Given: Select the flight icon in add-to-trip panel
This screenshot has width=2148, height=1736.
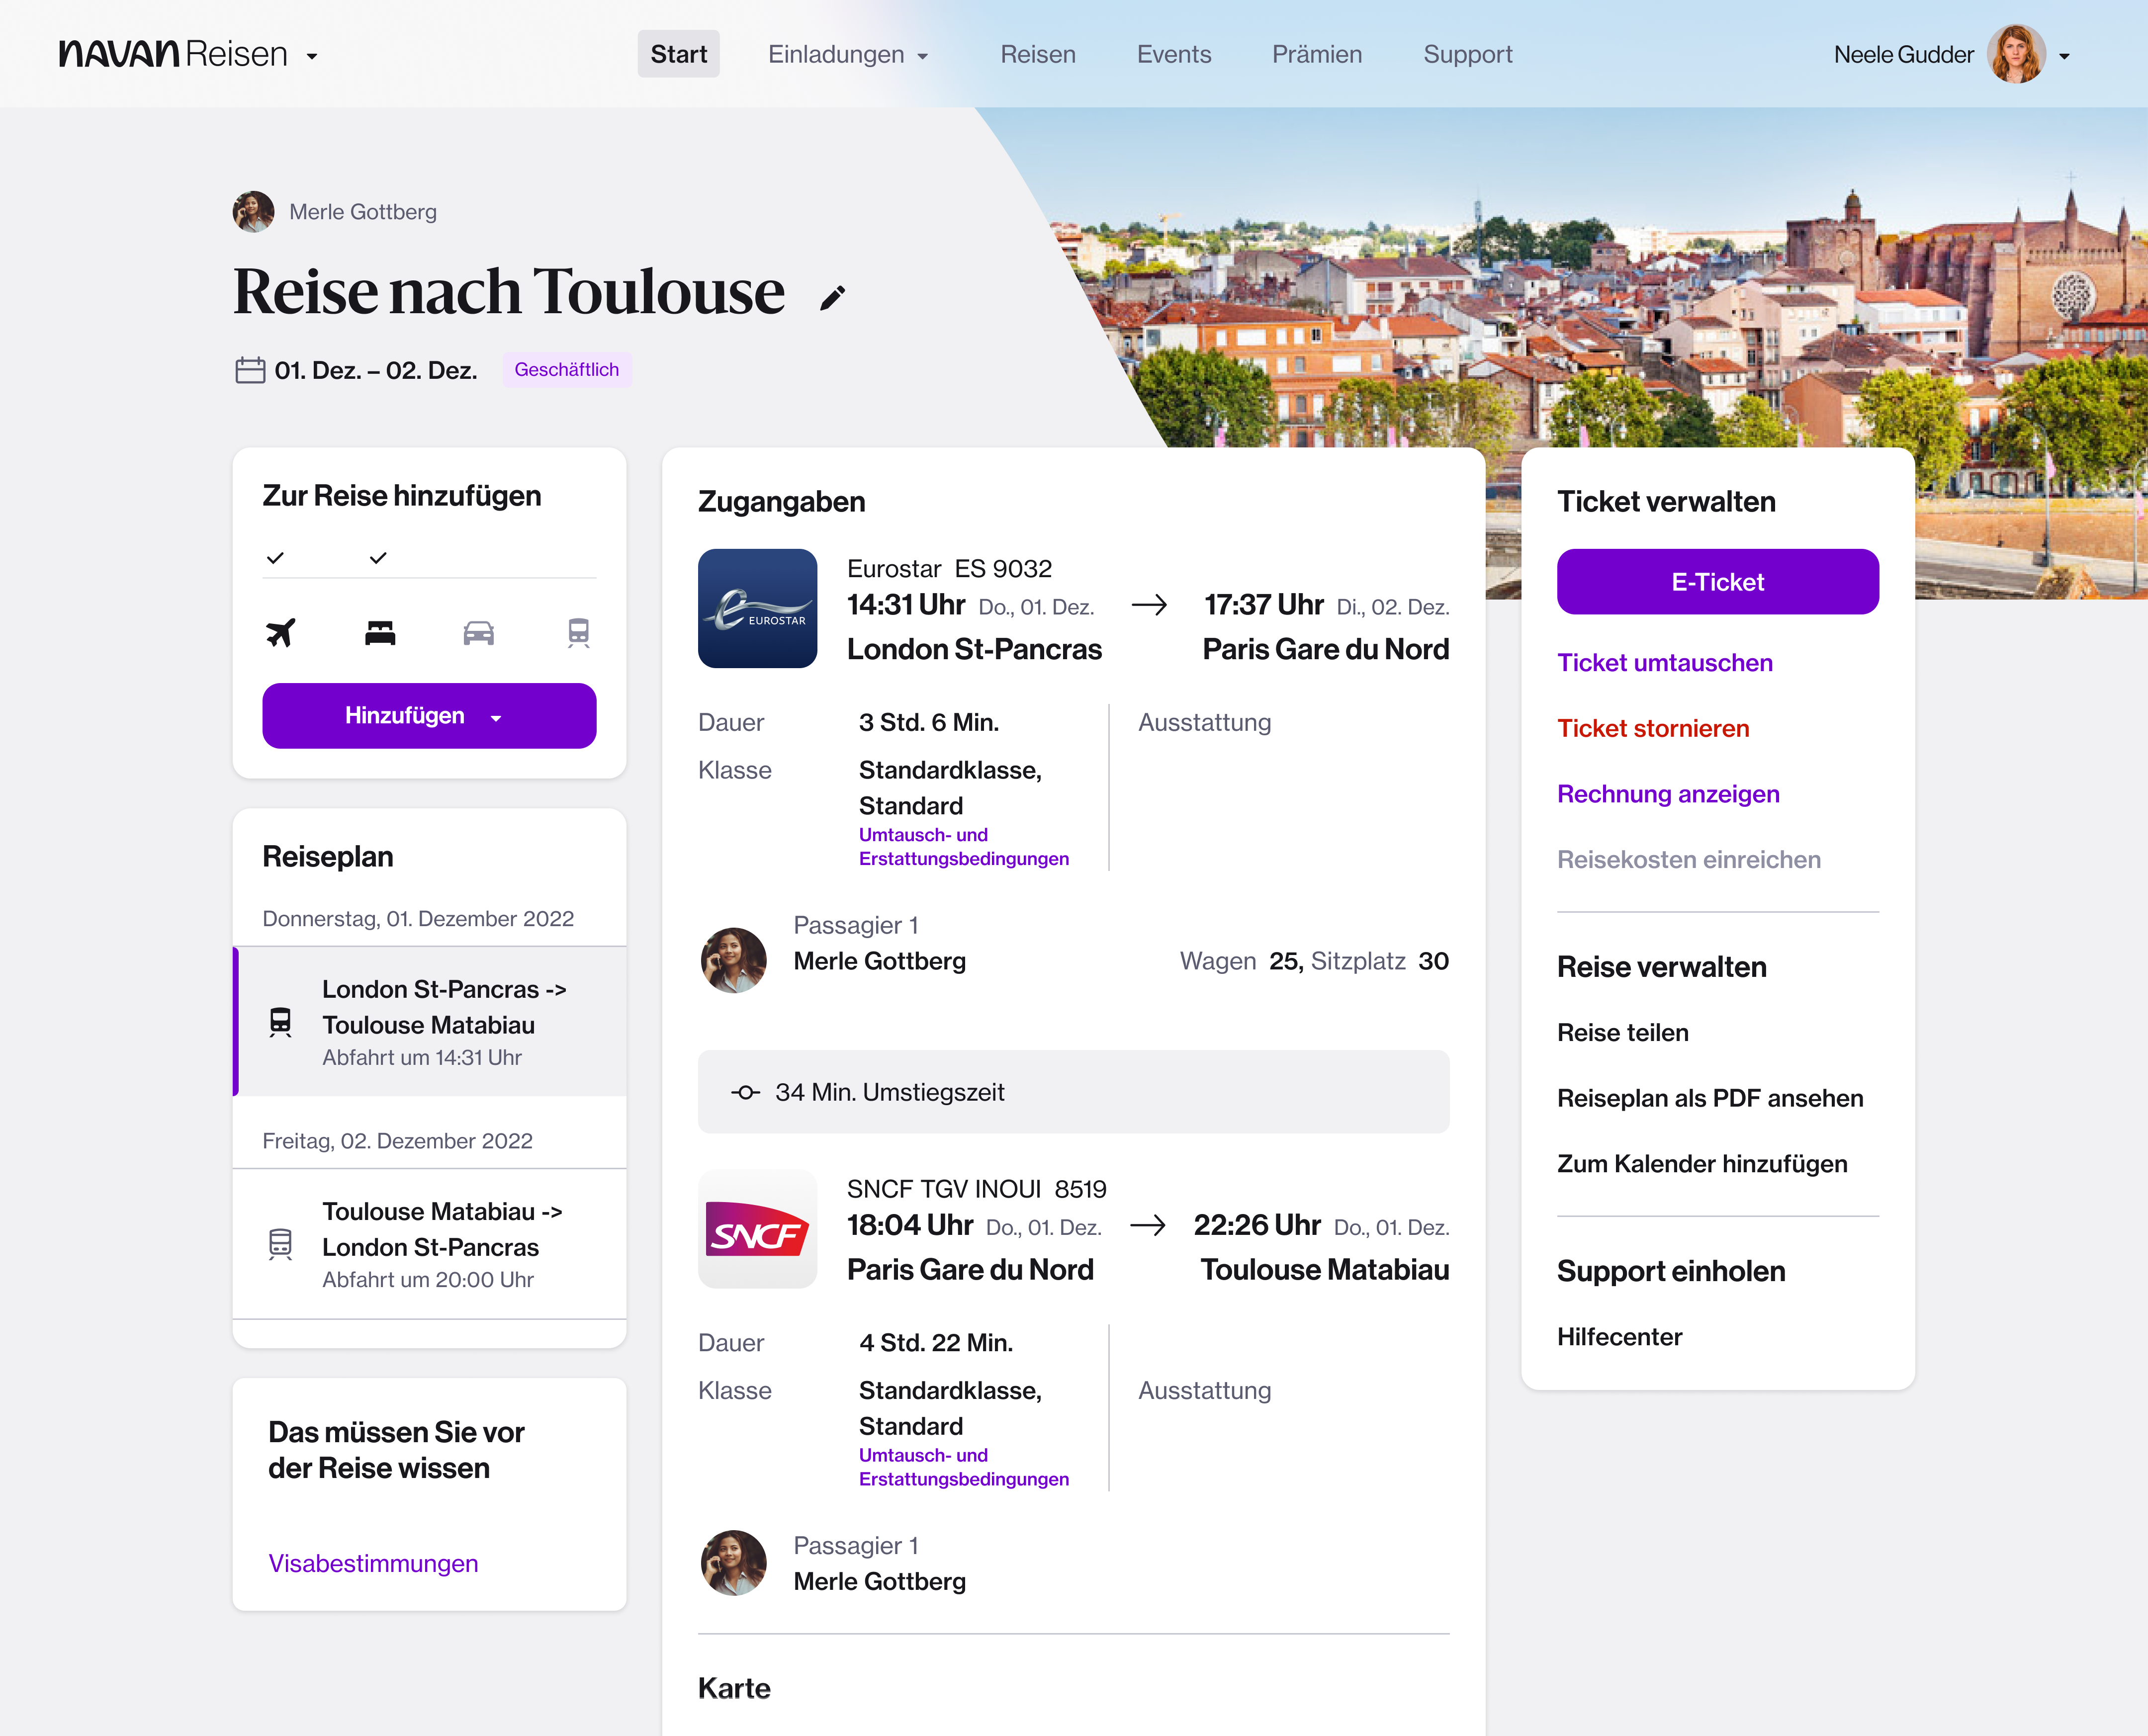Looking at the screenshot, I should pos(281,632).
